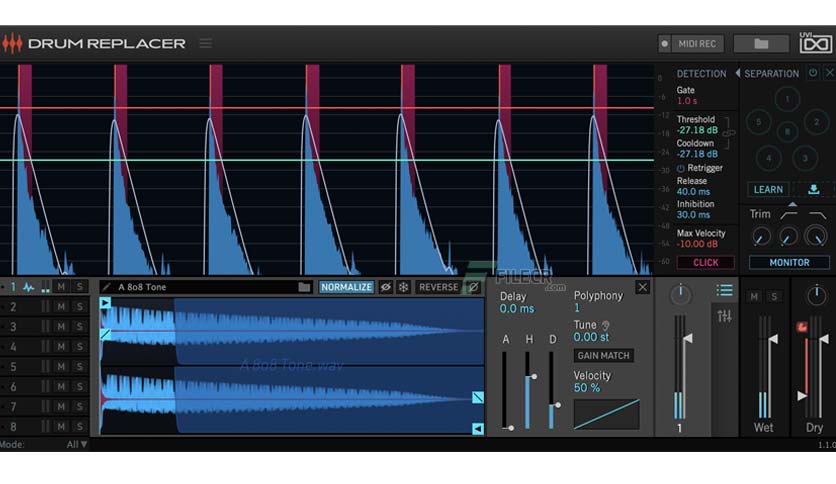Click the phase invert icon
The width and height of the screenshot is (836, 484).
coord(473,287)
